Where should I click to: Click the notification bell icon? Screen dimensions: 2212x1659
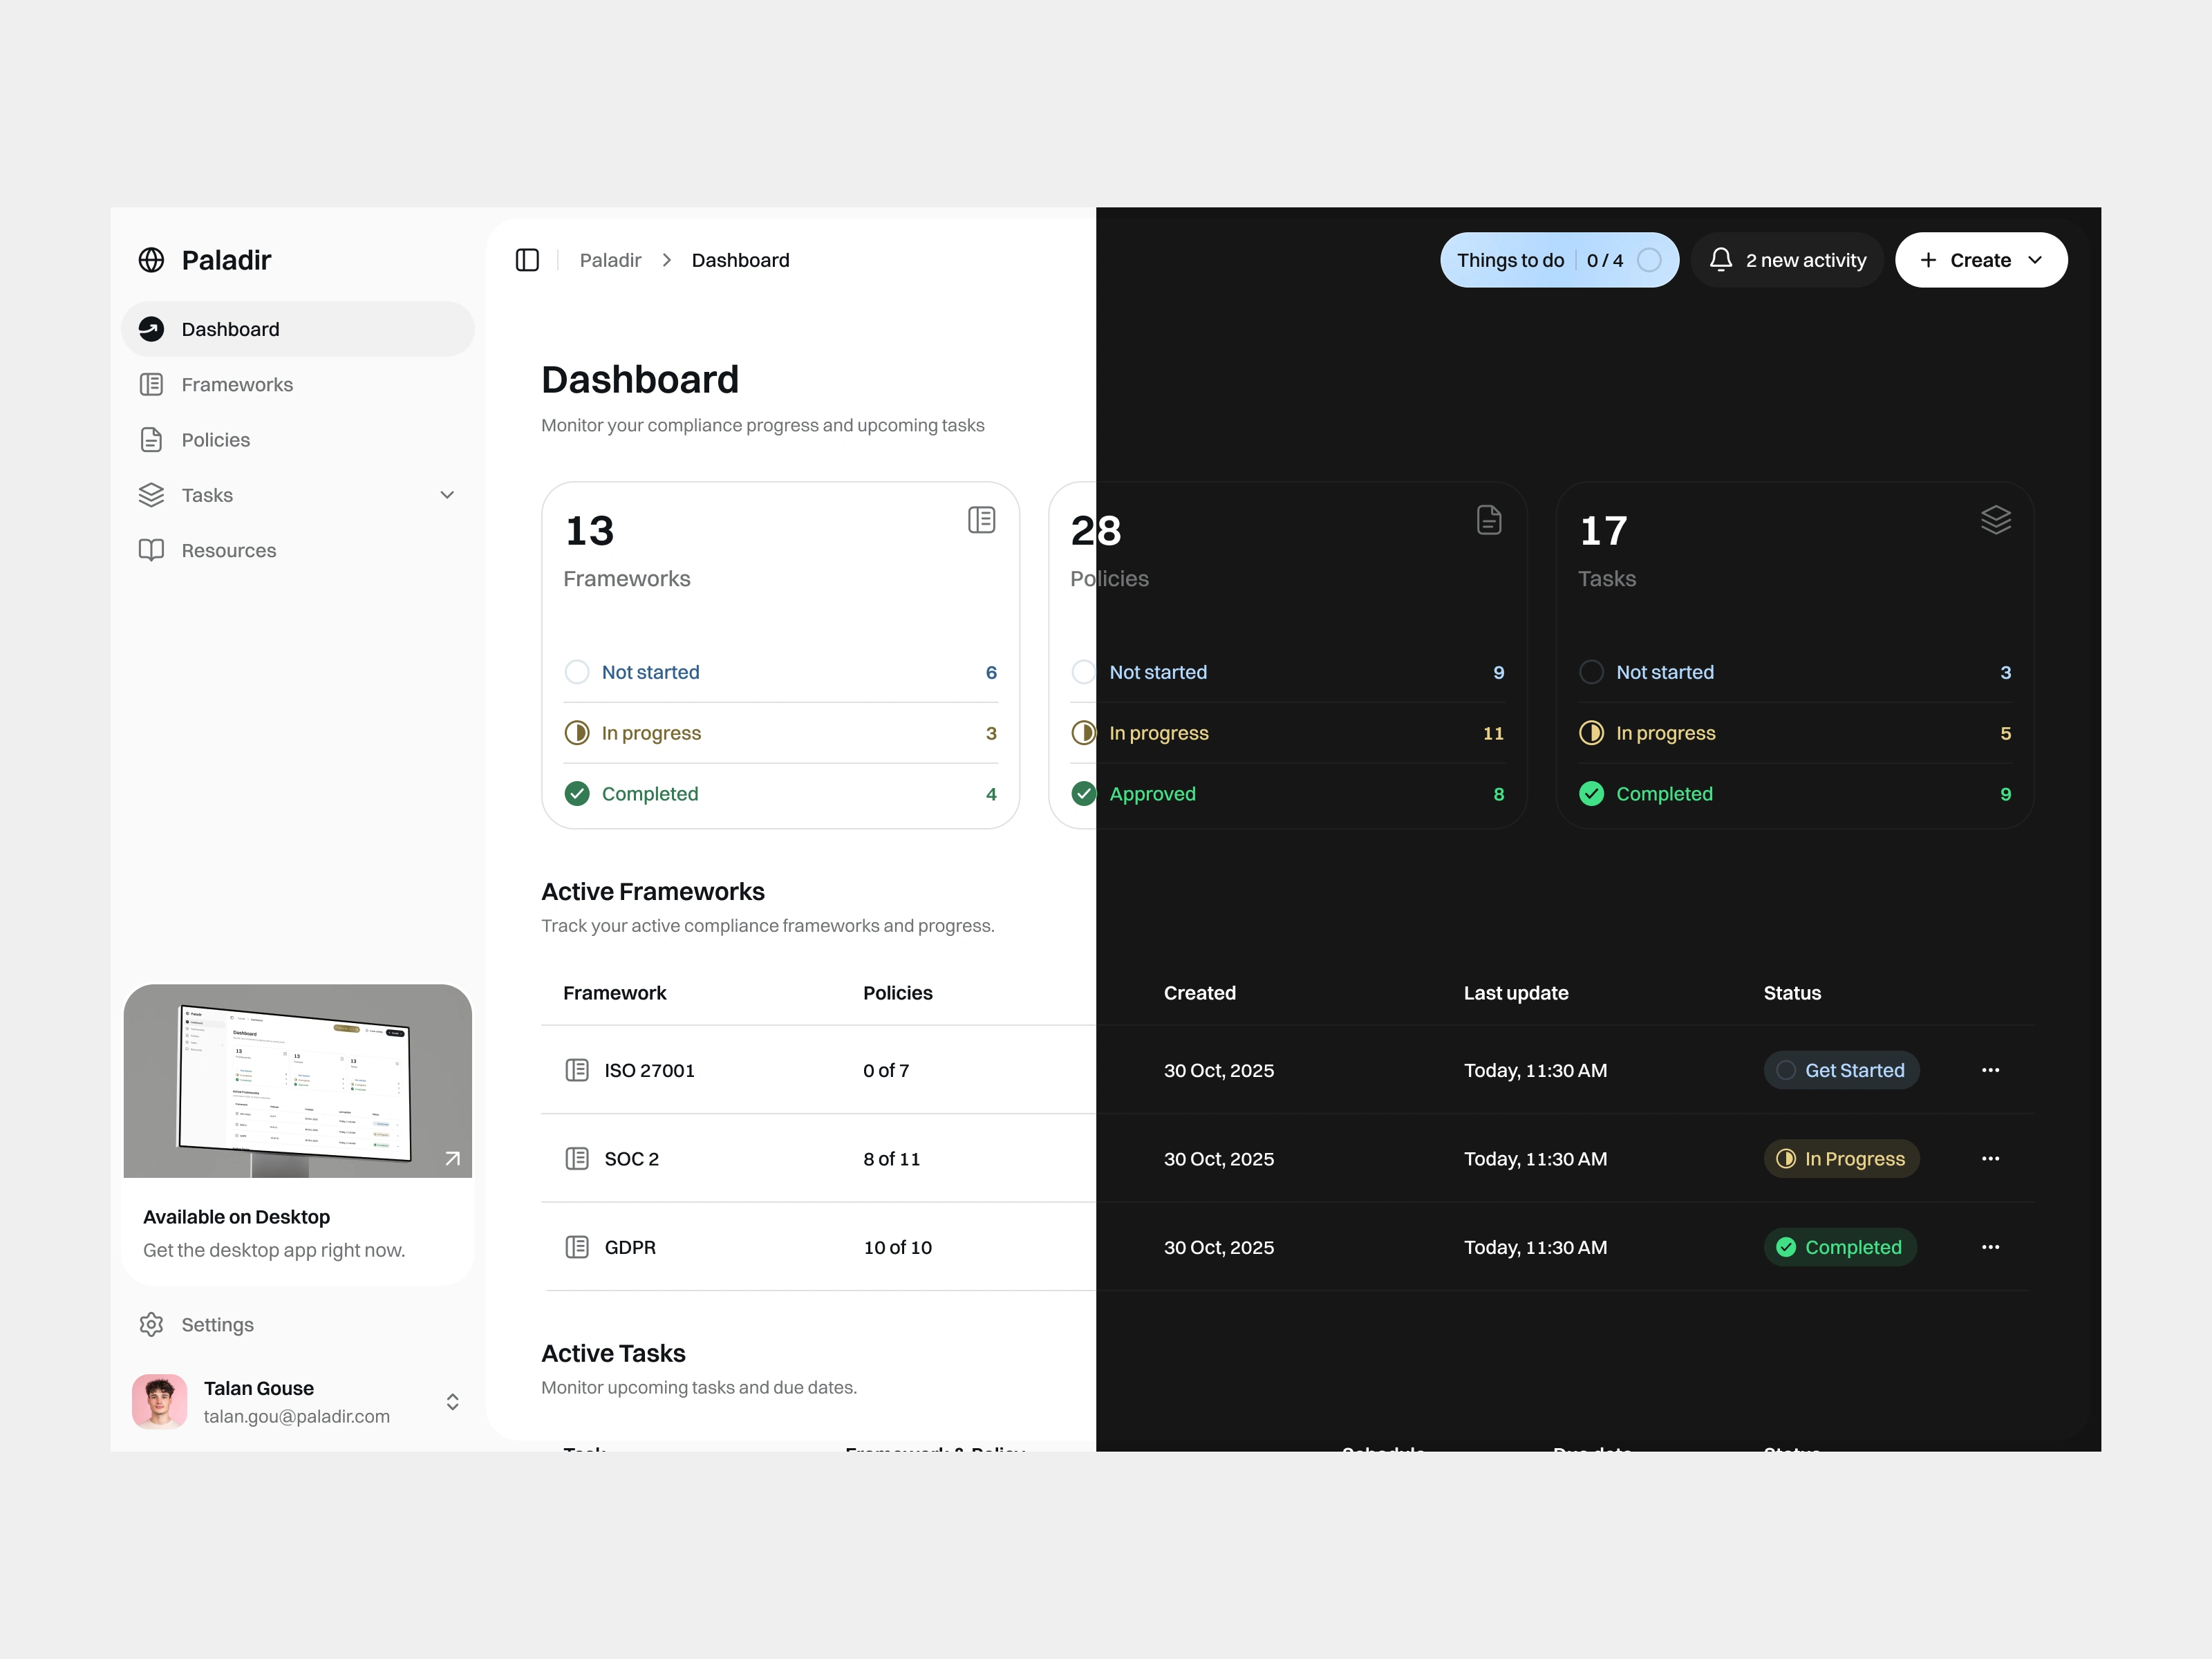1720,260
